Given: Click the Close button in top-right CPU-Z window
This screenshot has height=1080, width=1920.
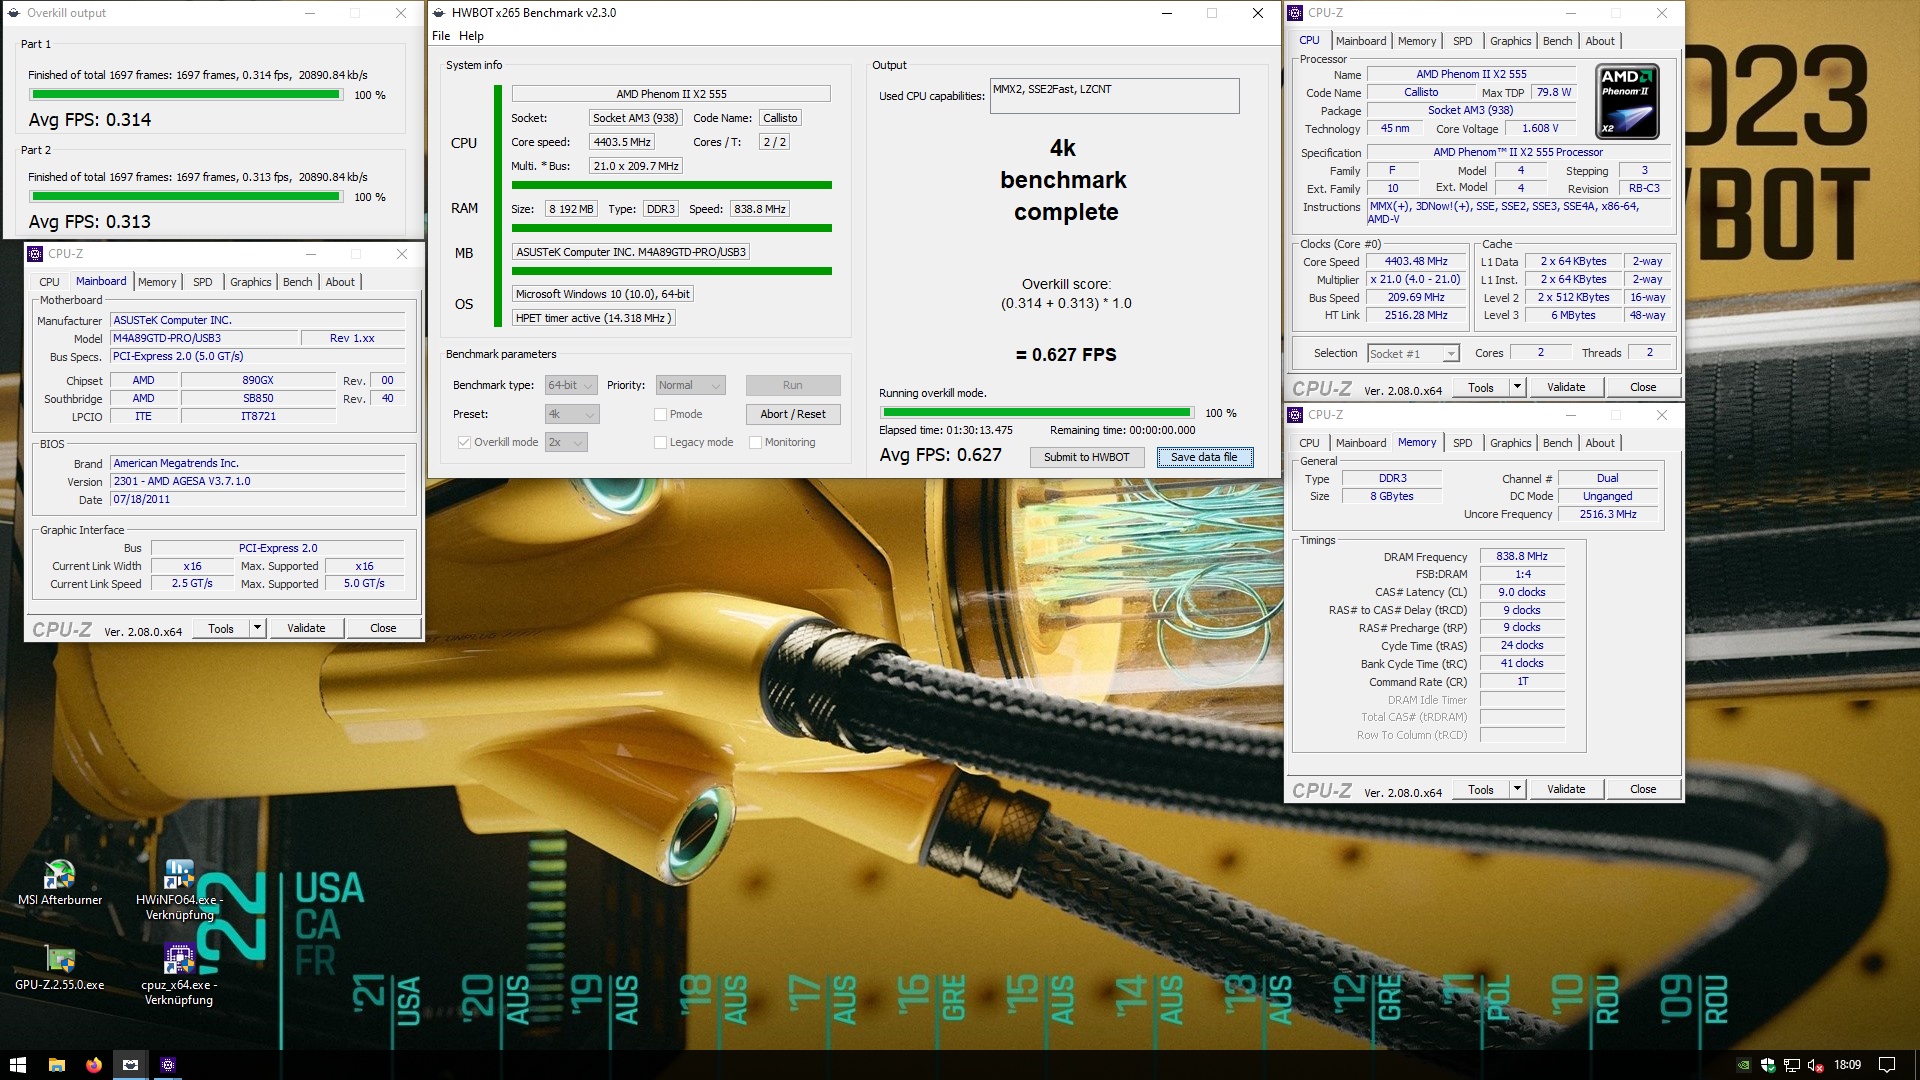Looking at the screenshot, I should pyautogui.click(x=1643, y=387).
